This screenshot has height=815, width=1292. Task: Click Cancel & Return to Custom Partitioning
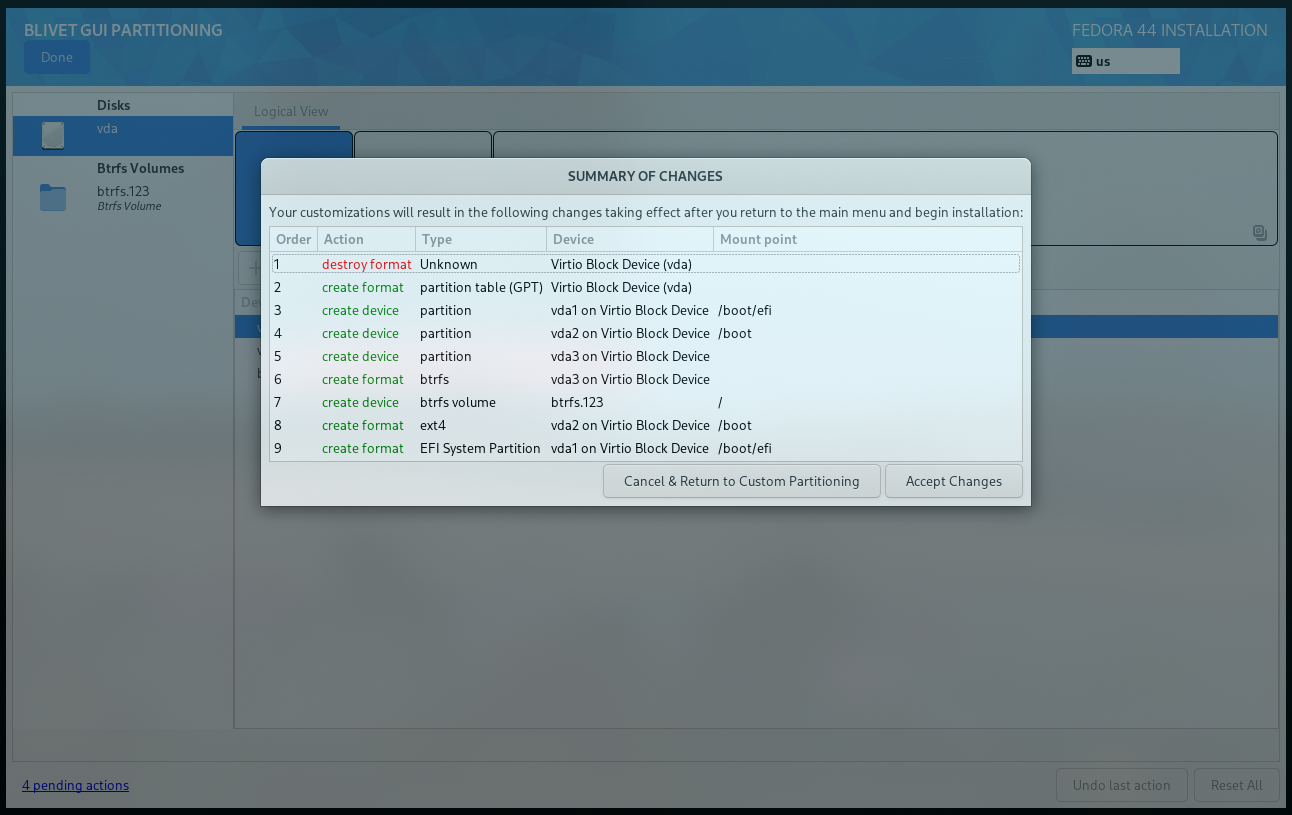741,481
